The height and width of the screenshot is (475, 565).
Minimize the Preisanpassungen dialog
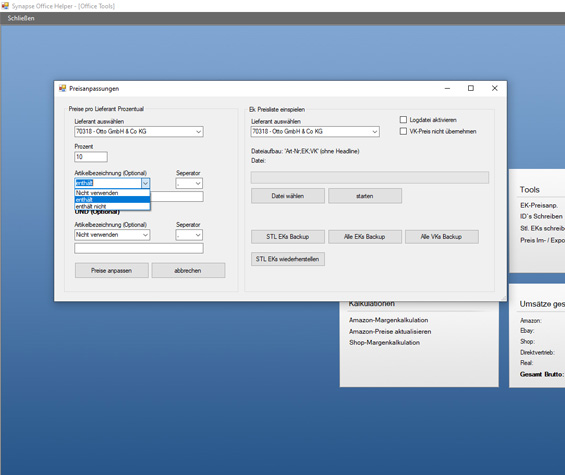point(447,88)
